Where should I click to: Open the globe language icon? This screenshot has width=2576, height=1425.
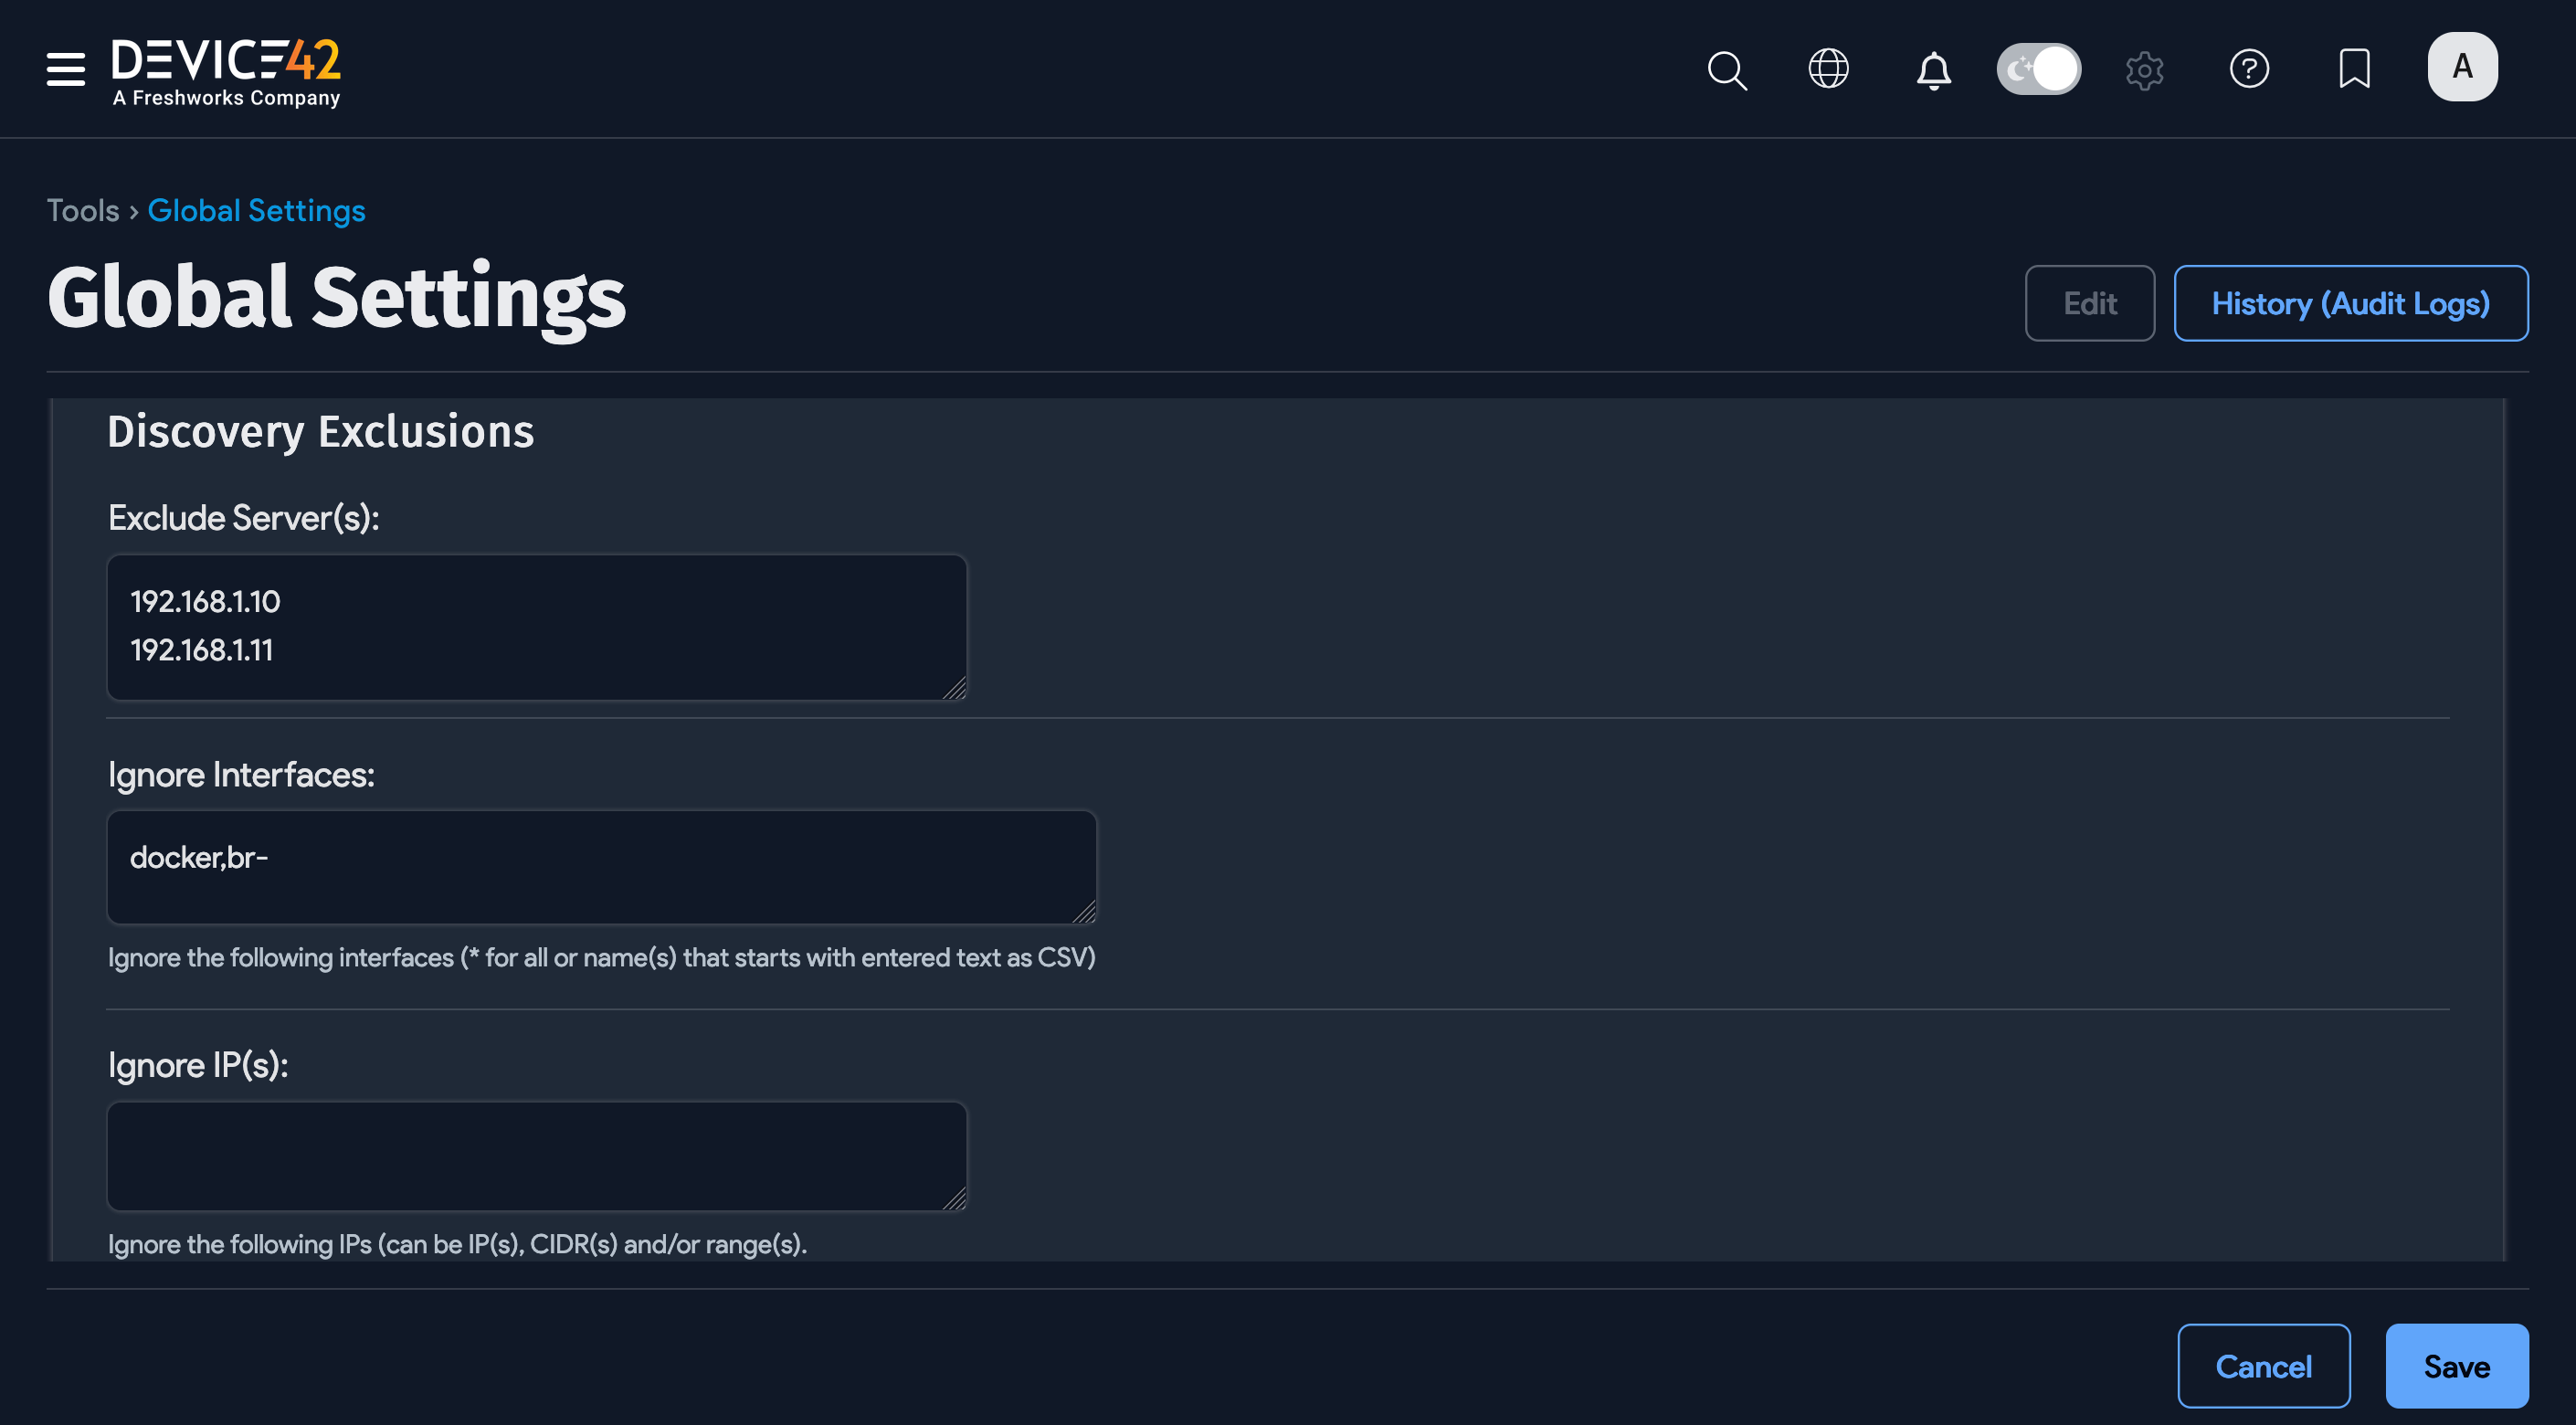1829,69
